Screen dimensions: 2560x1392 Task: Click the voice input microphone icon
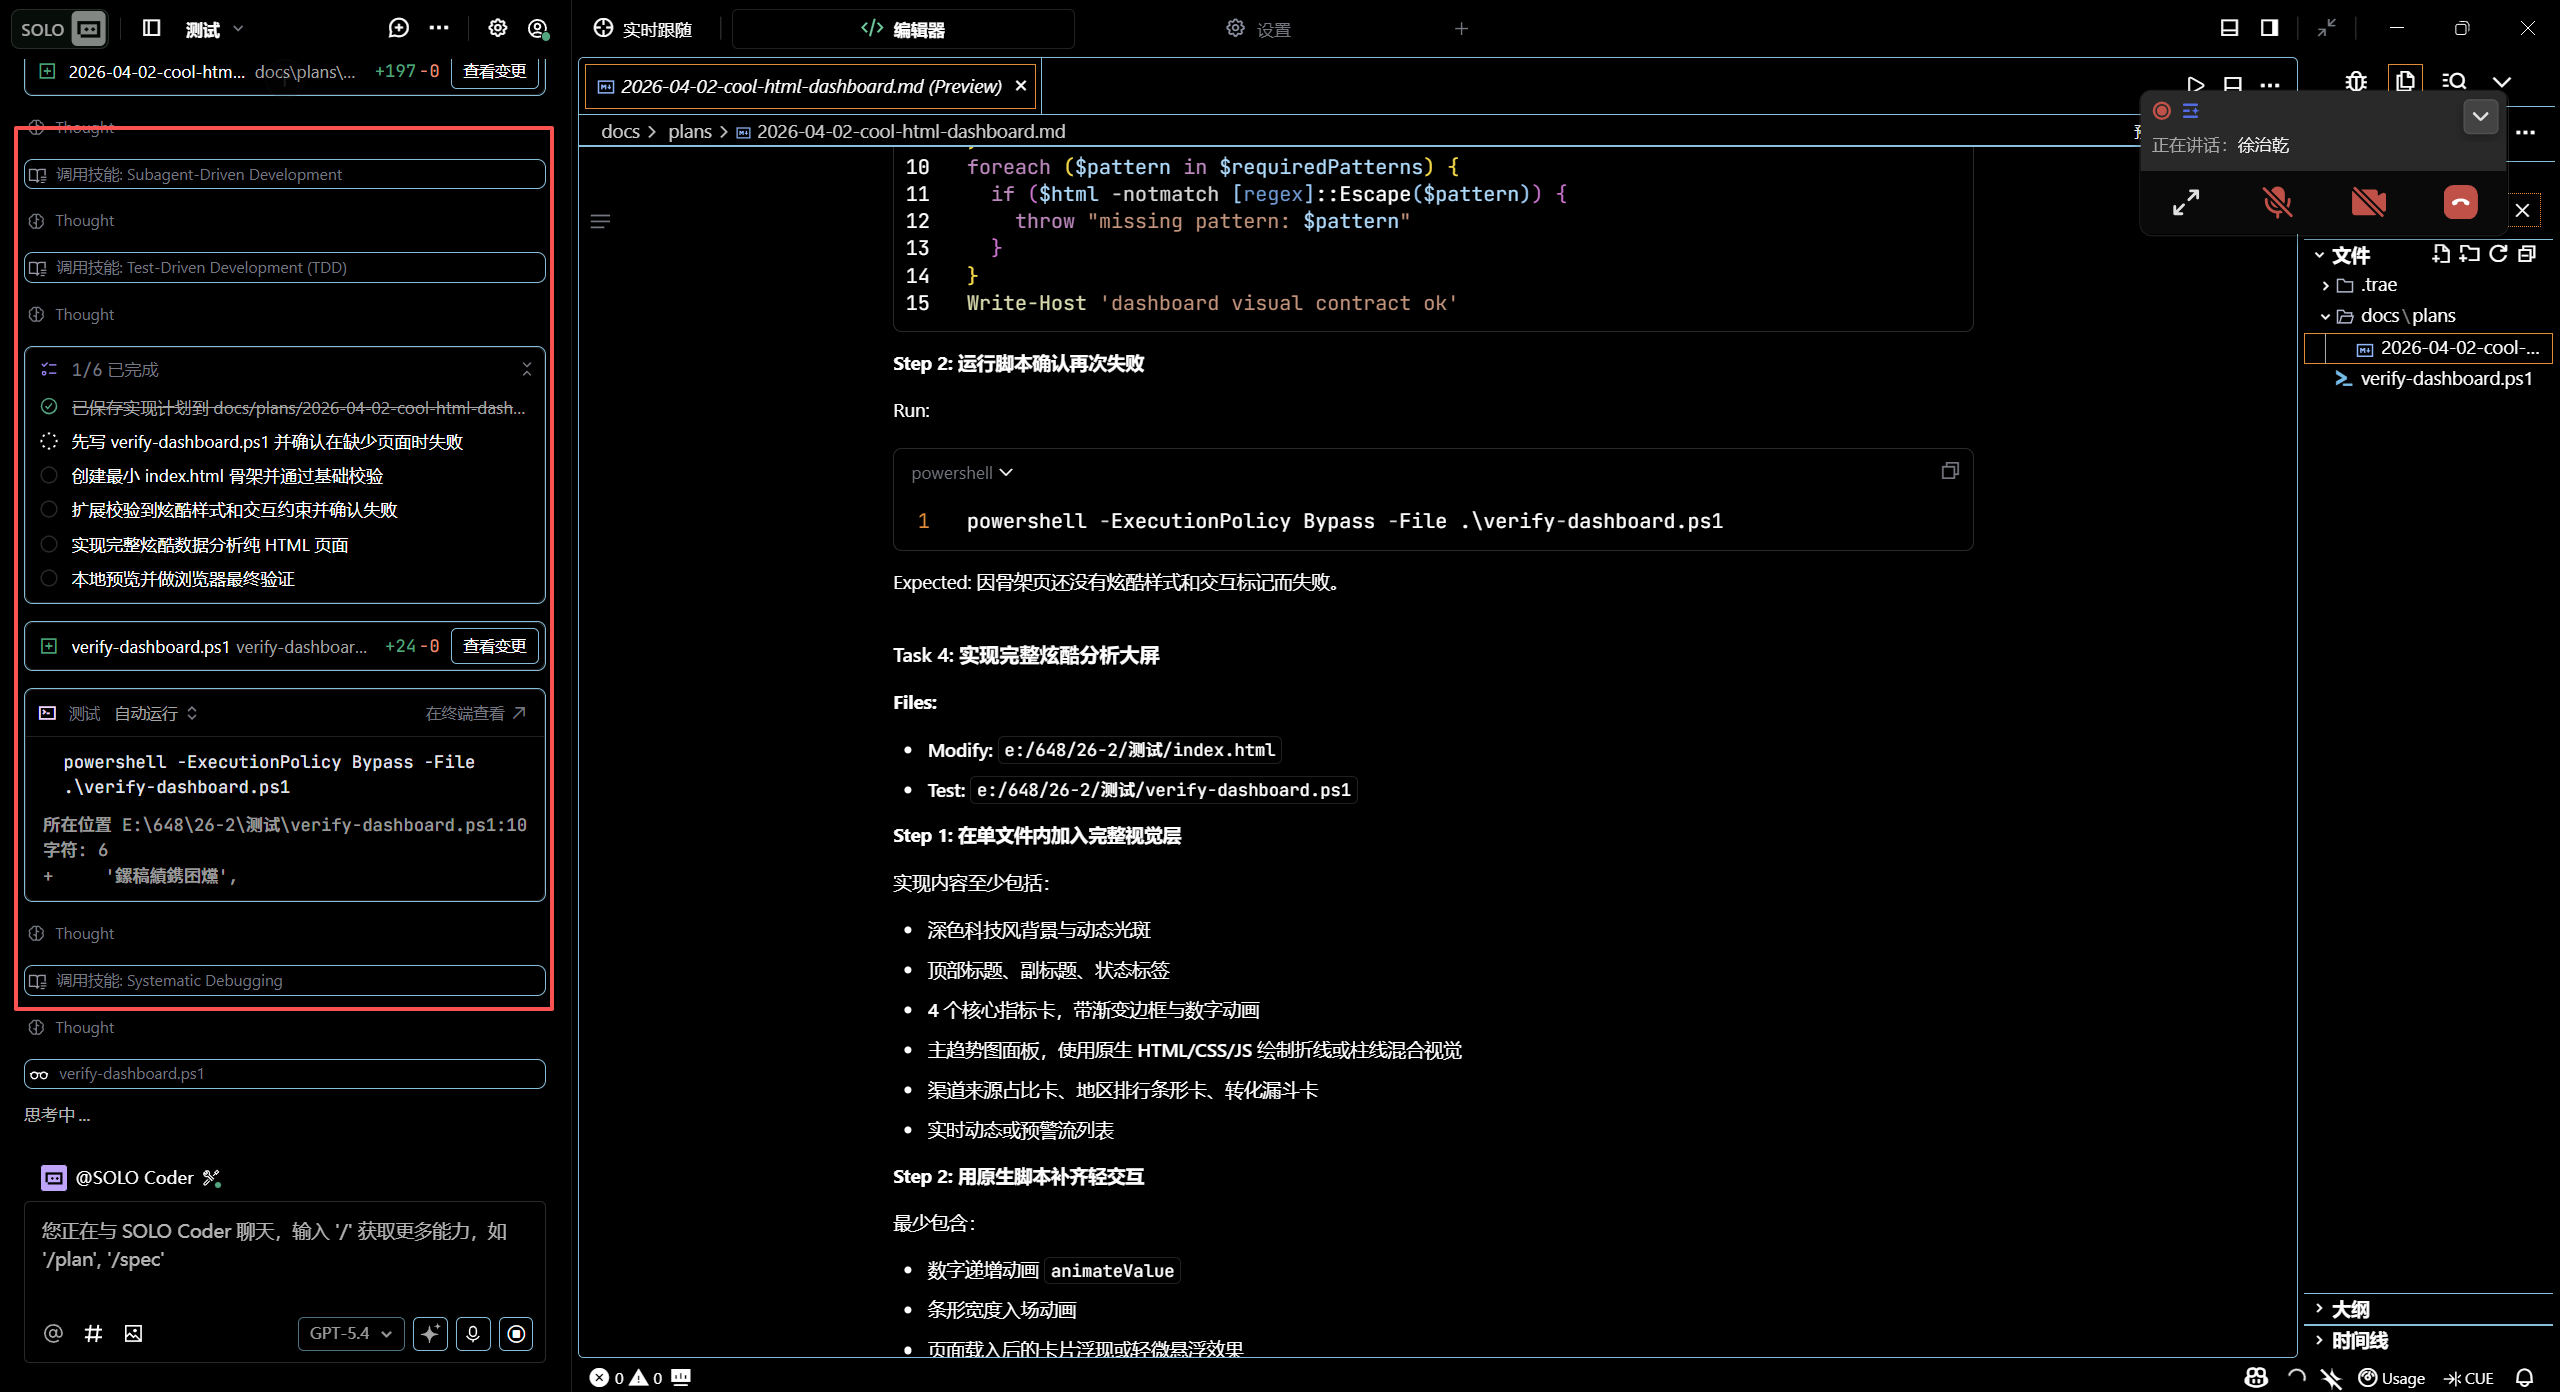tap(473, 1333)
